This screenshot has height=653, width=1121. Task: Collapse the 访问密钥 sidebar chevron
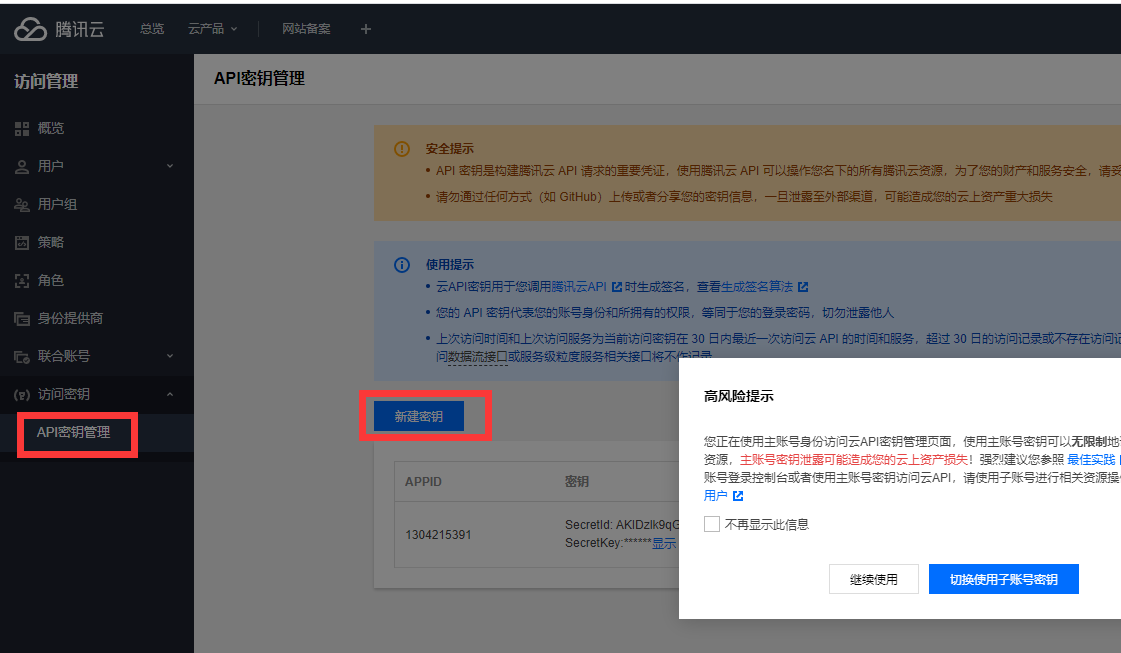169,394
